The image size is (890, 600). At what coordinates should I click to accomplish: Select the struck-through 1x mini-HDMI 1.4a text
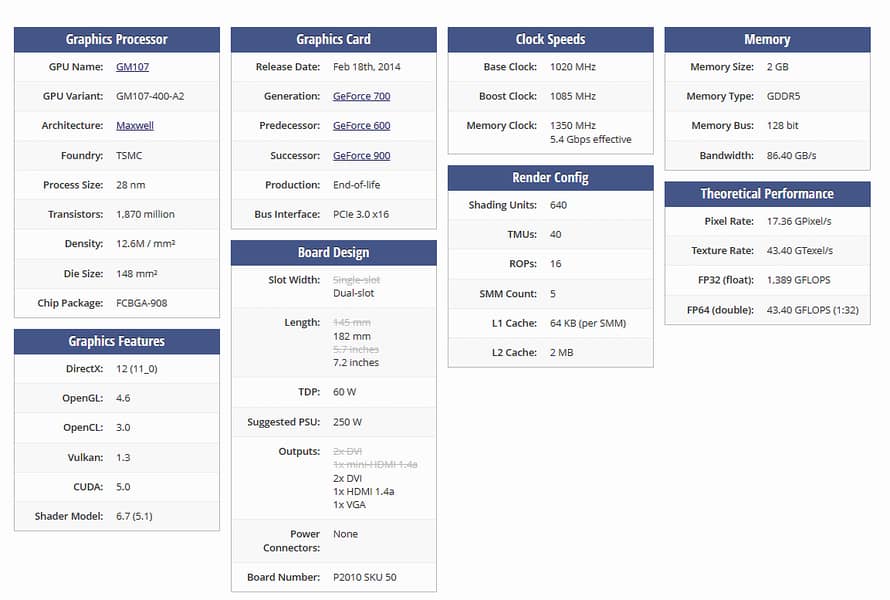coord(375,464)
